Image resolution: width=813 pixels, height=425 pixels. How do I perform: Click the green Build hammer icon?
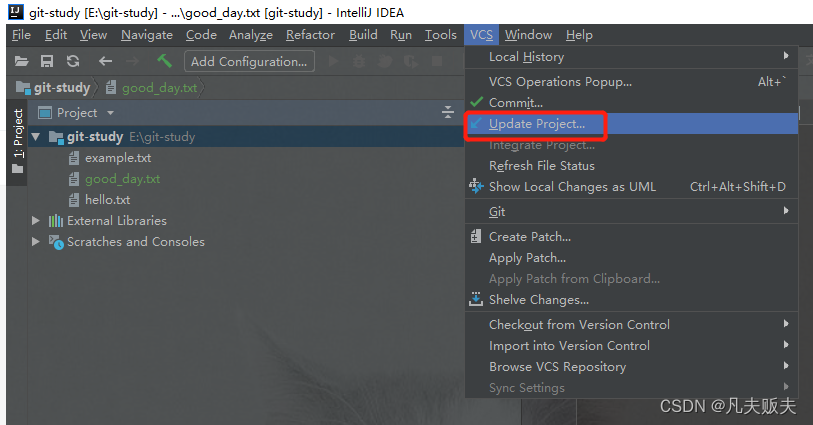(164, 61)
